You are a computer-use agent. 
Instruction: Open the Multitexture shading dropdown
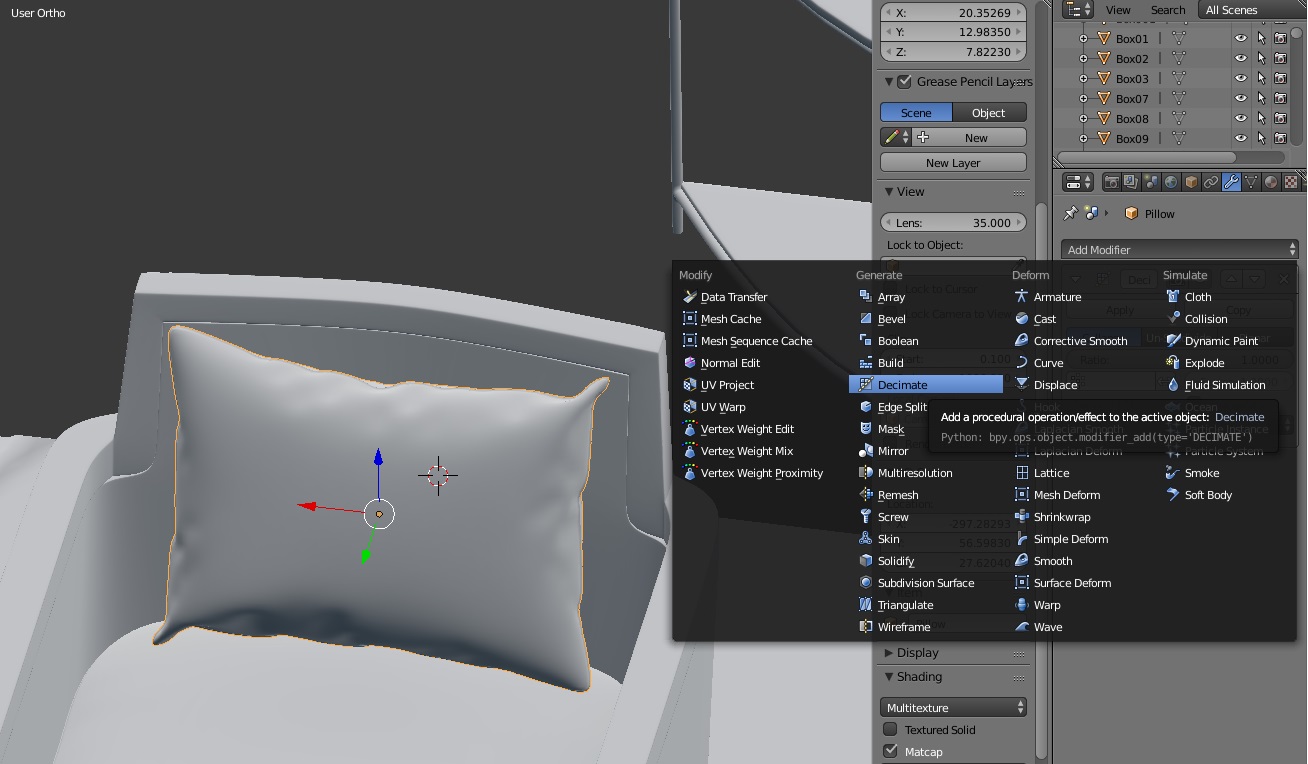click(952, 707)
